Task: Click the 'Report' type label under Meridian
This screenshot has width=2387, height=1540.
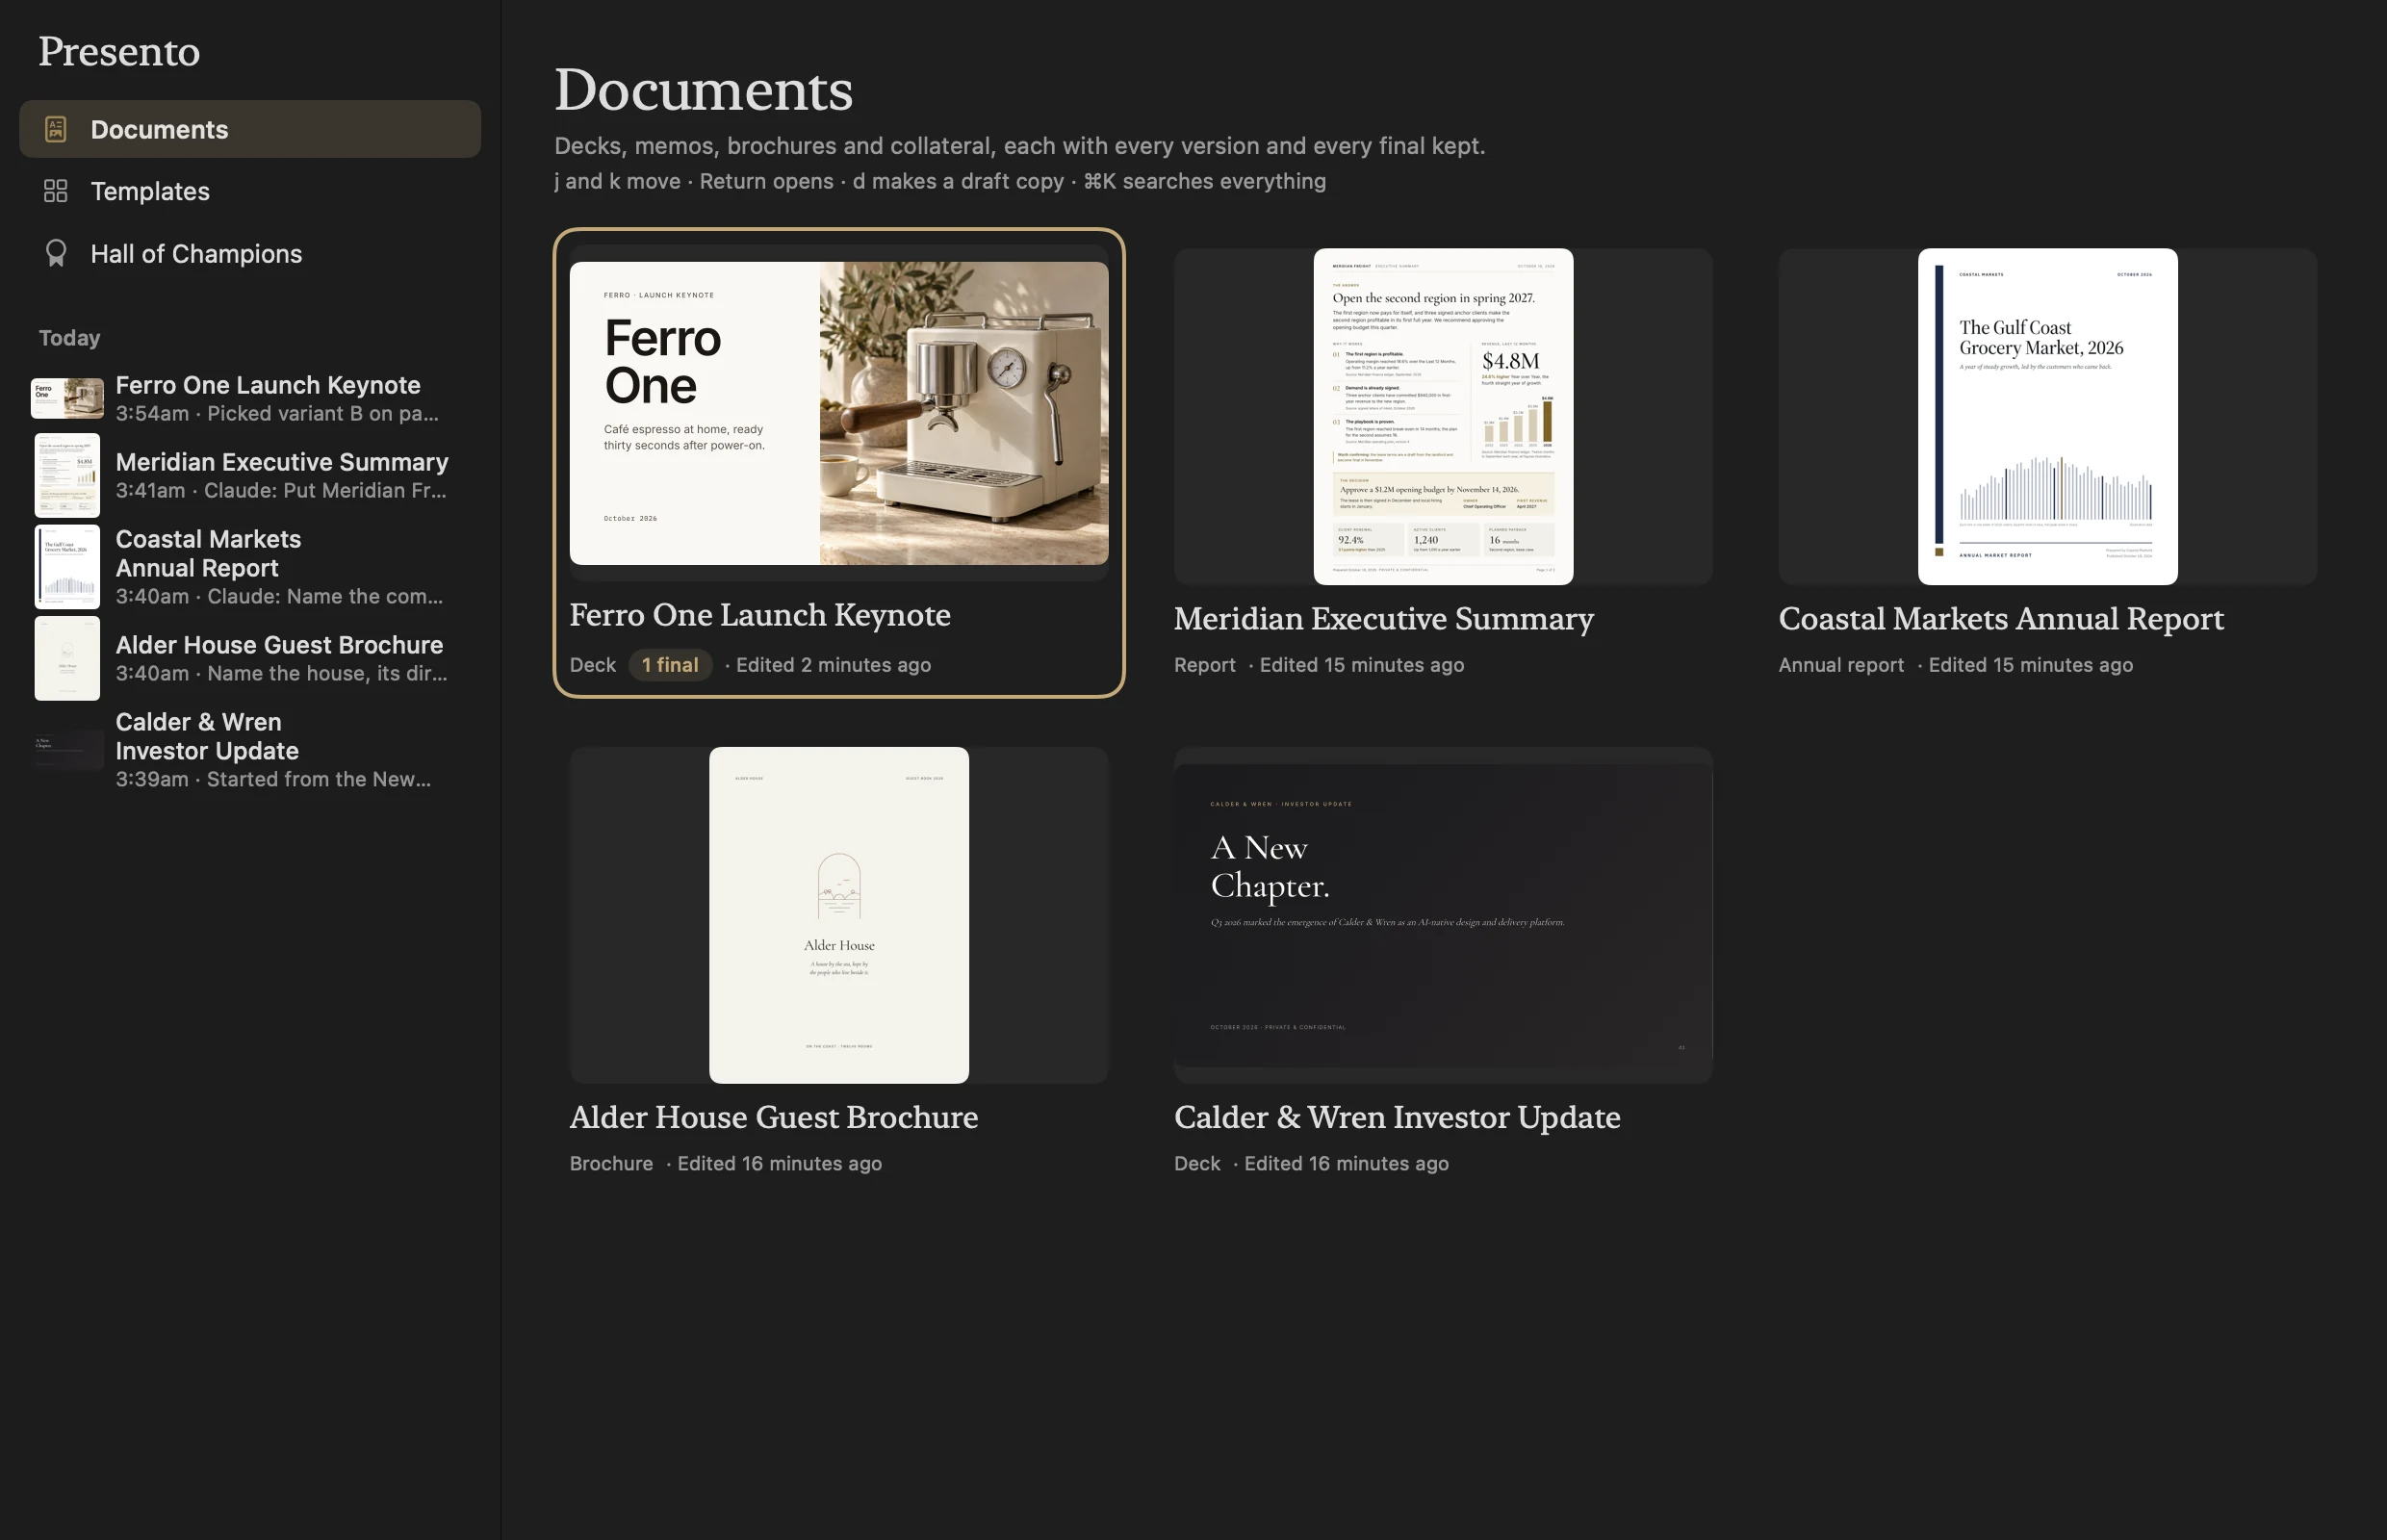Action: pyautogui.click(x=1204, y=665)
